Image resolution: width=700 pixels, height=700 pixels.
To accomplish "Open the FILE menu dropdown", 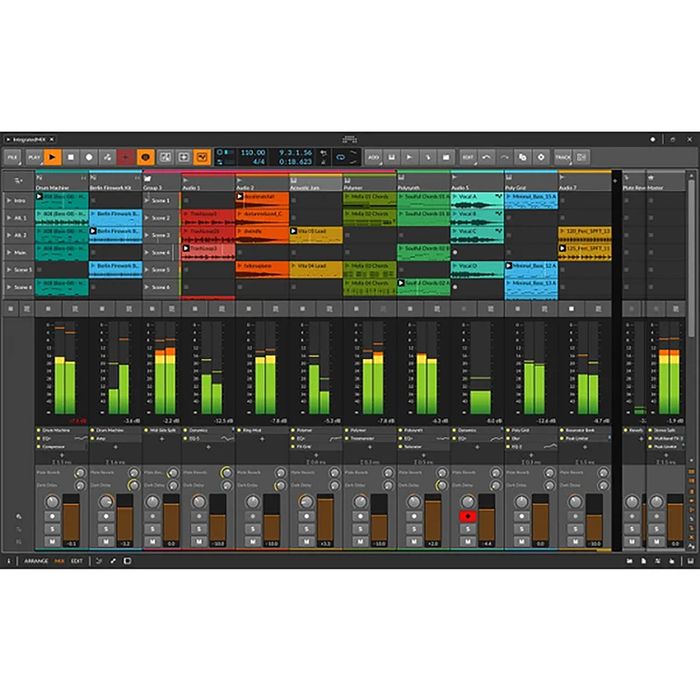I will coord(13,157).
